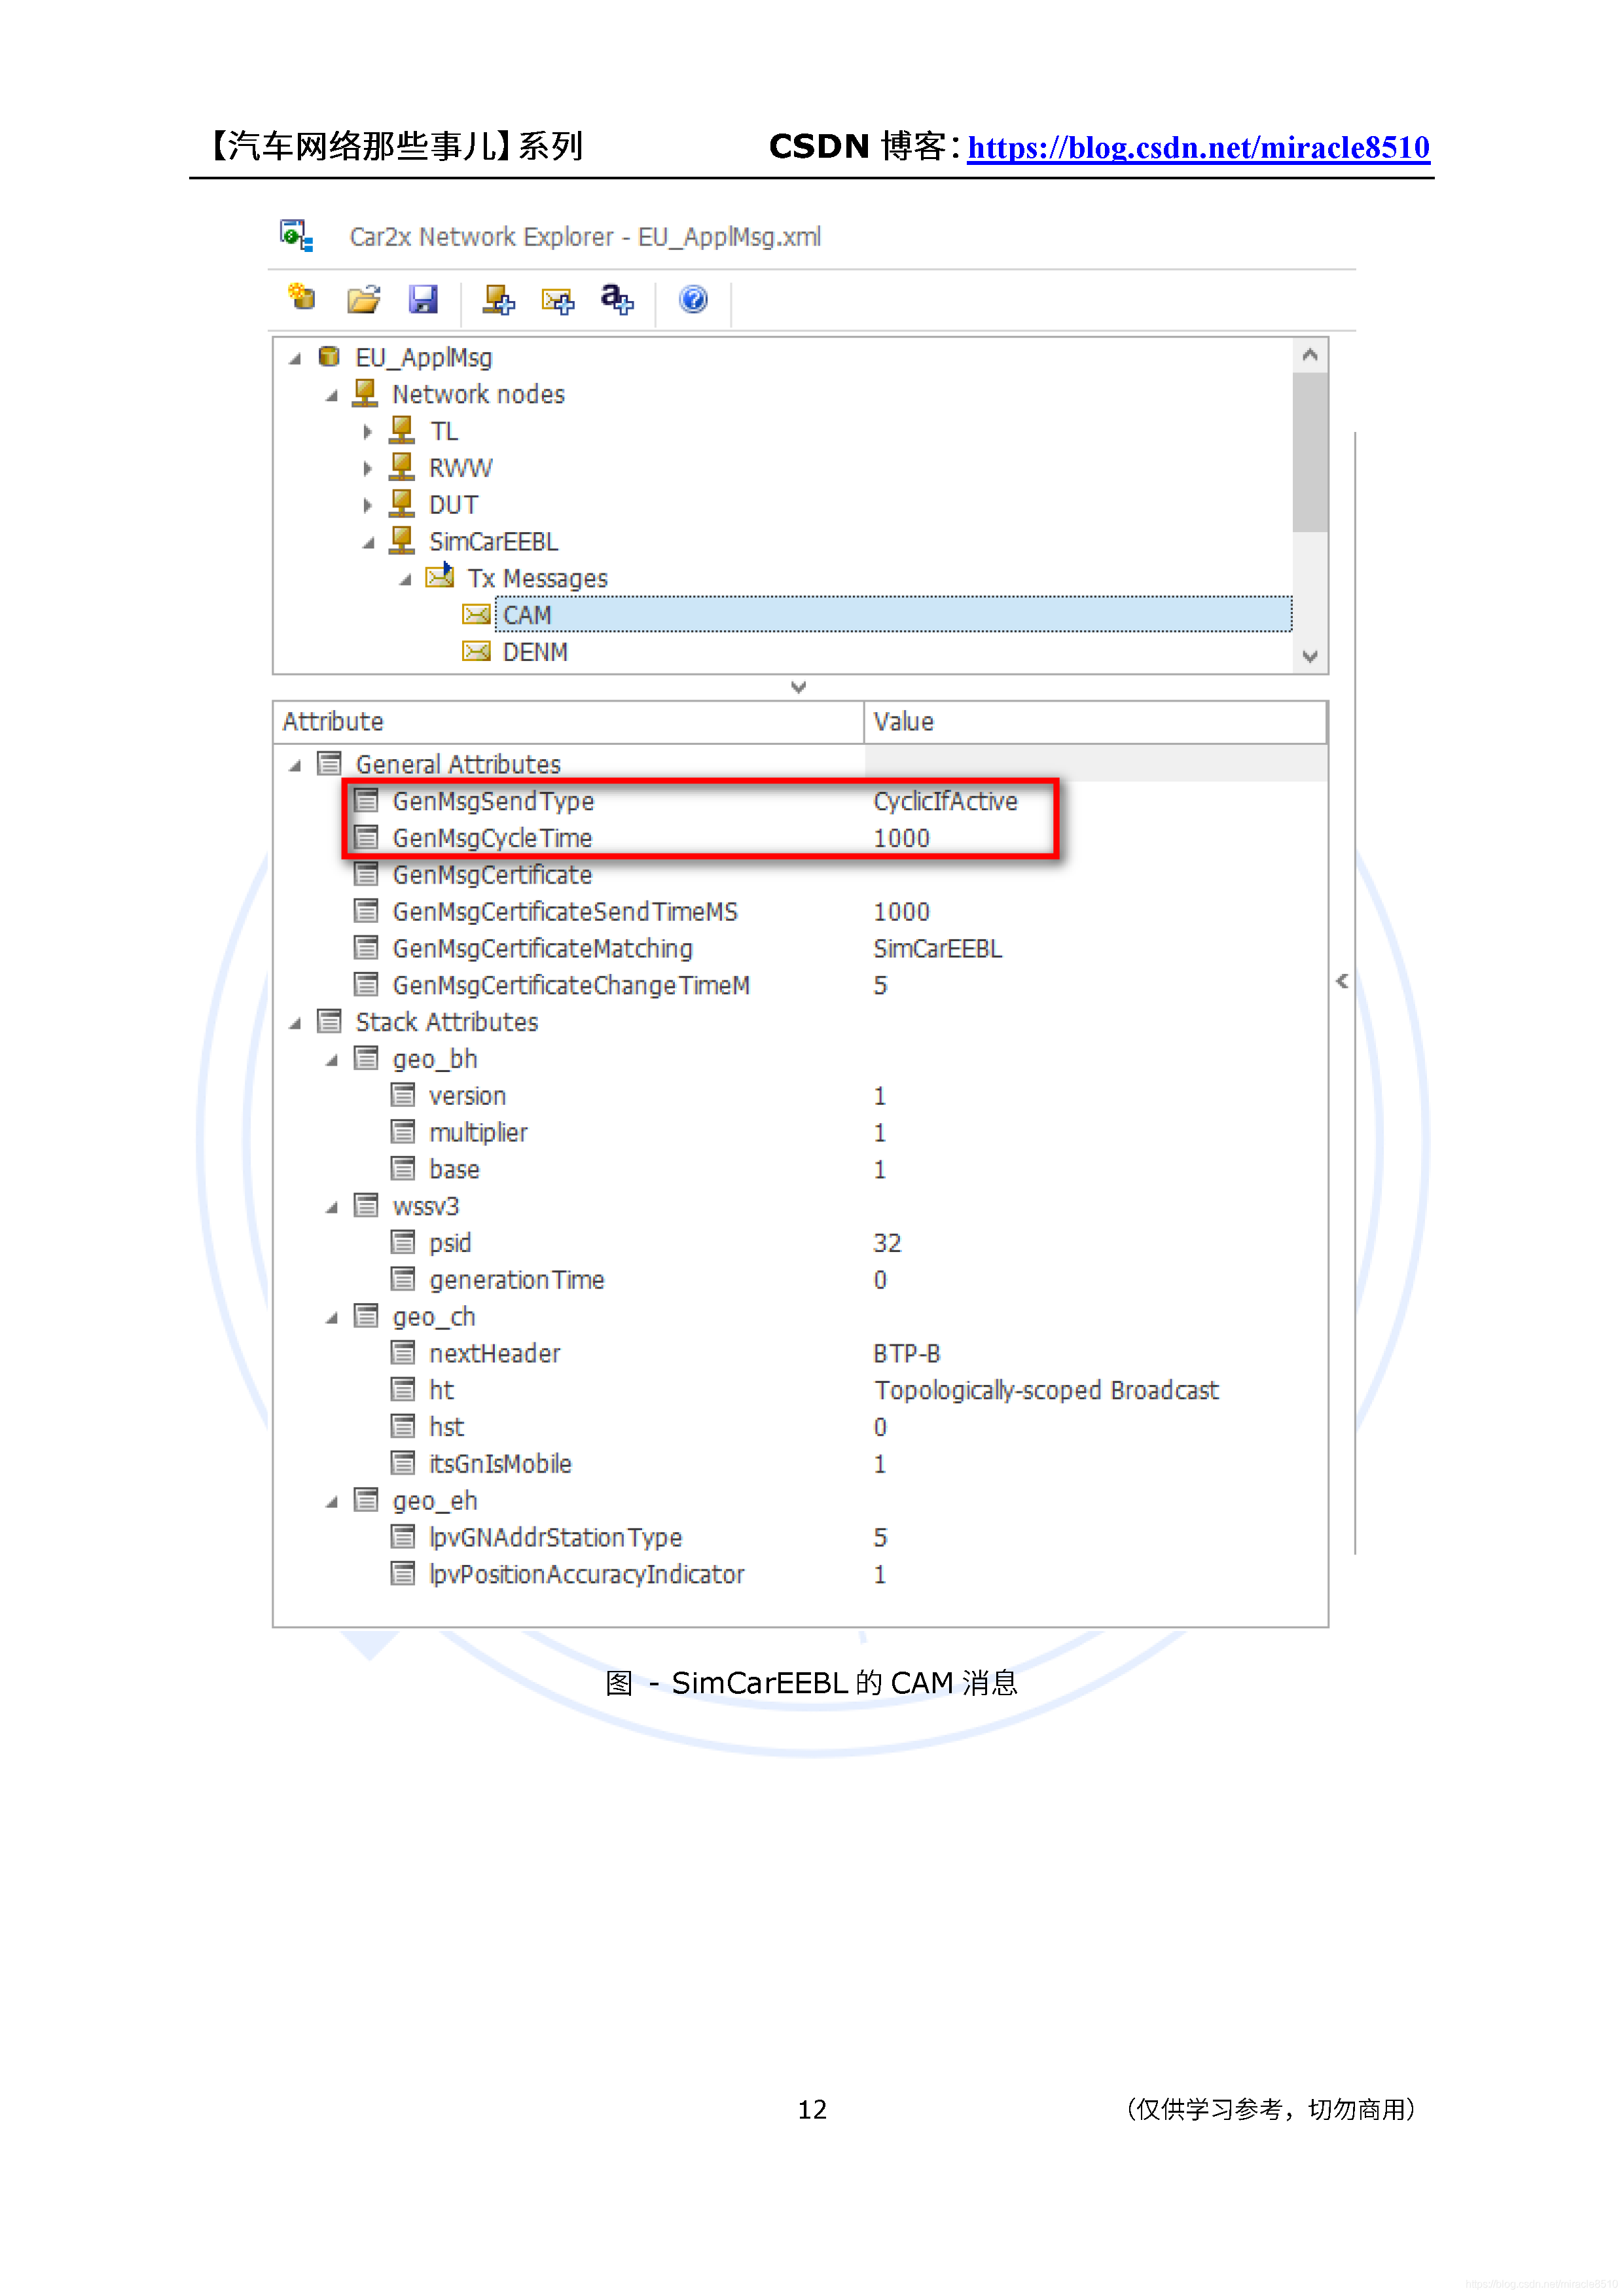The height and width of the screenshot is (2296, 1624).
Task: Collapse the SimCarEEBL node
Action: [369, 543]
